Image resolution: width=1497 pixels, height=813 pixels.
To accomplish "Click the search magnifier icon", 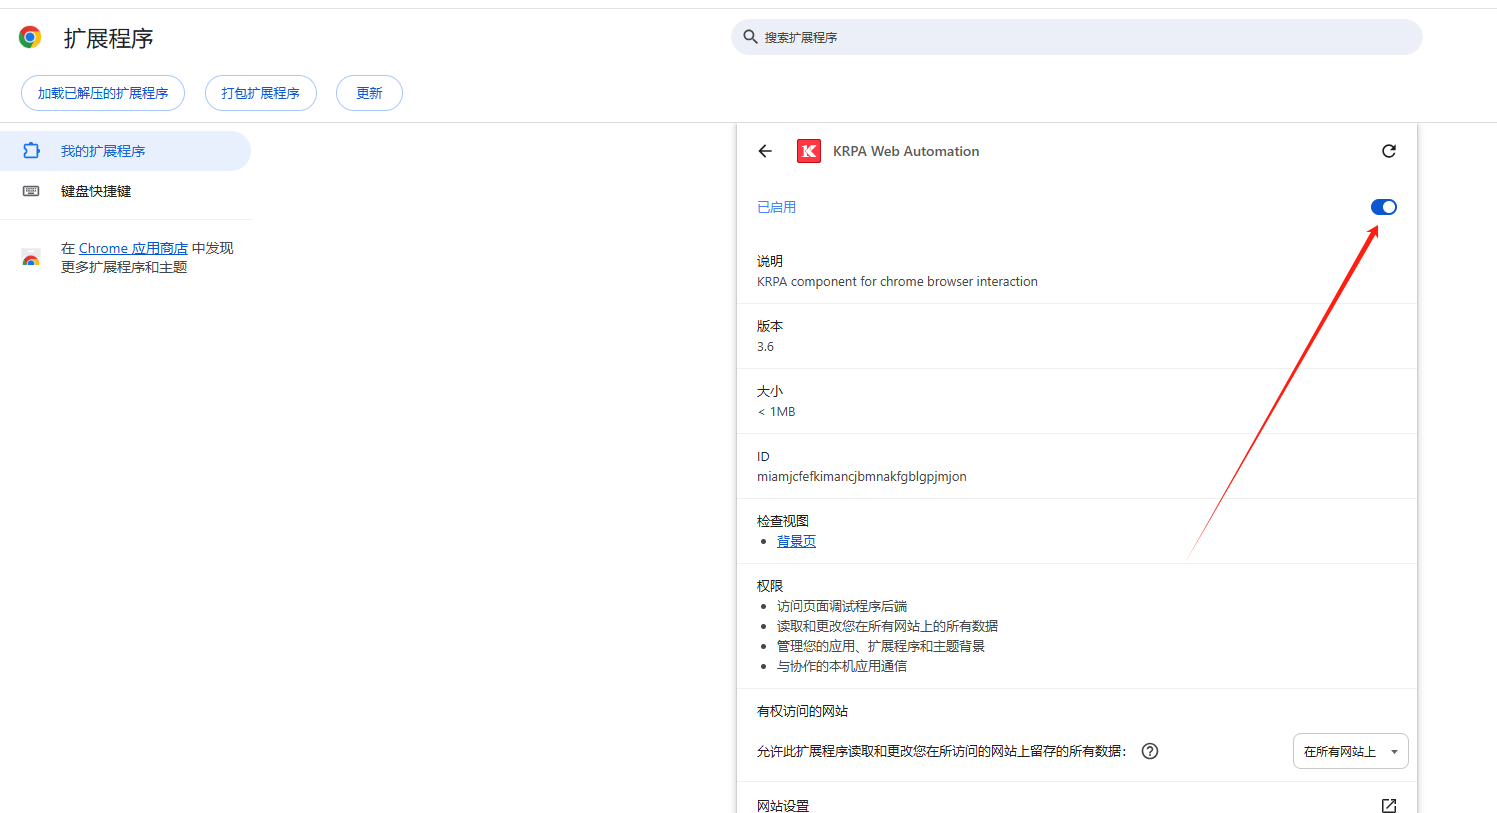I will 750,37.
